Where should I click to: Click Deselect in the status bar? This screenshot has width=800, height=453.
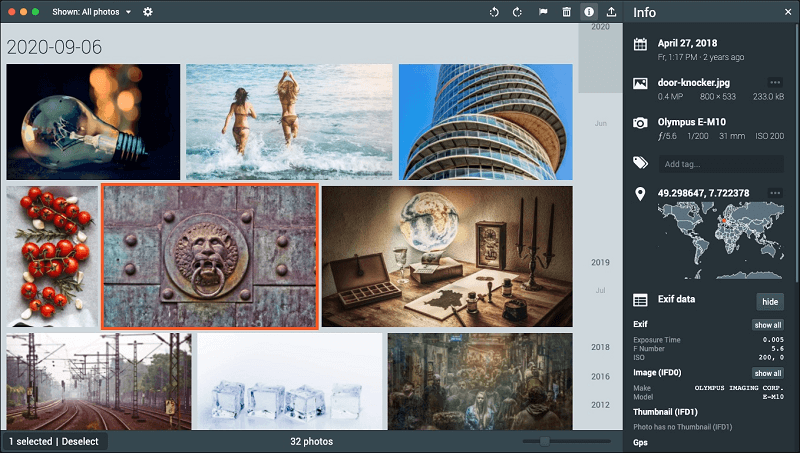click(x=79, y=441)
